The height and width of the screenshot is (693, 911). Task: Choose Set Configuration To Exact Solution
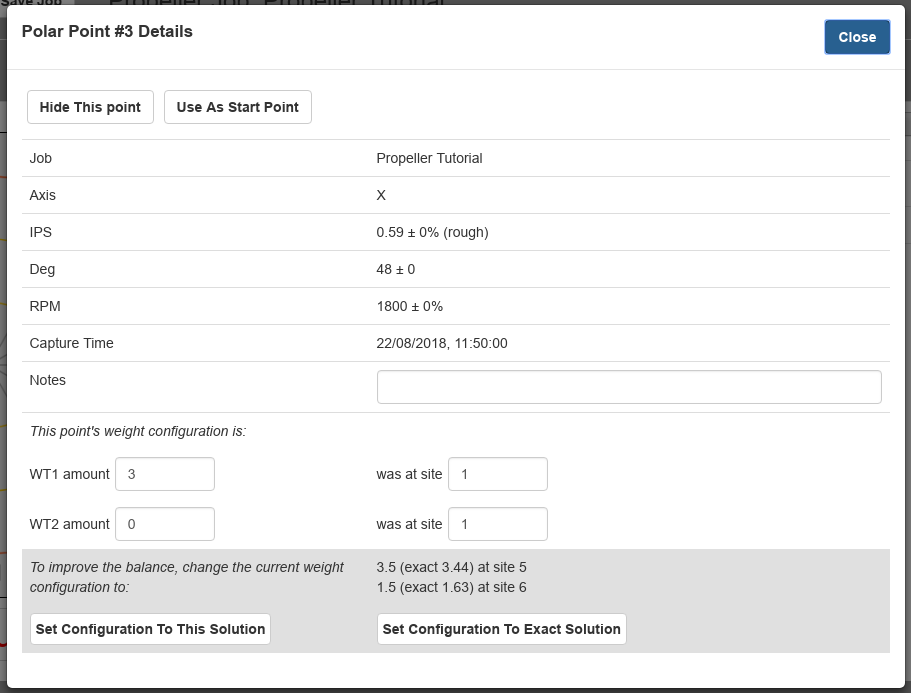click(x=501, y=629)
